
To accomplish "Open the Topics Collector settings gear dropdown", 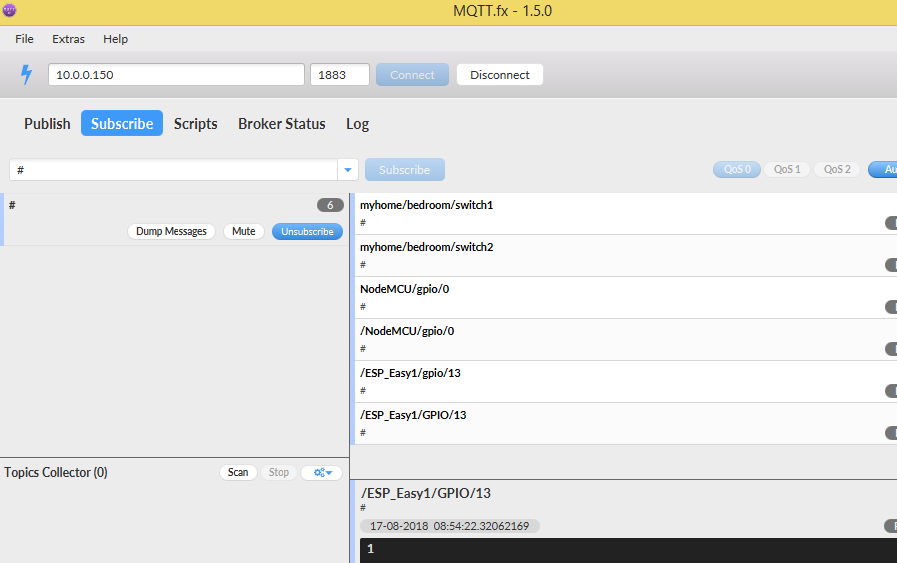I will 322,473.
